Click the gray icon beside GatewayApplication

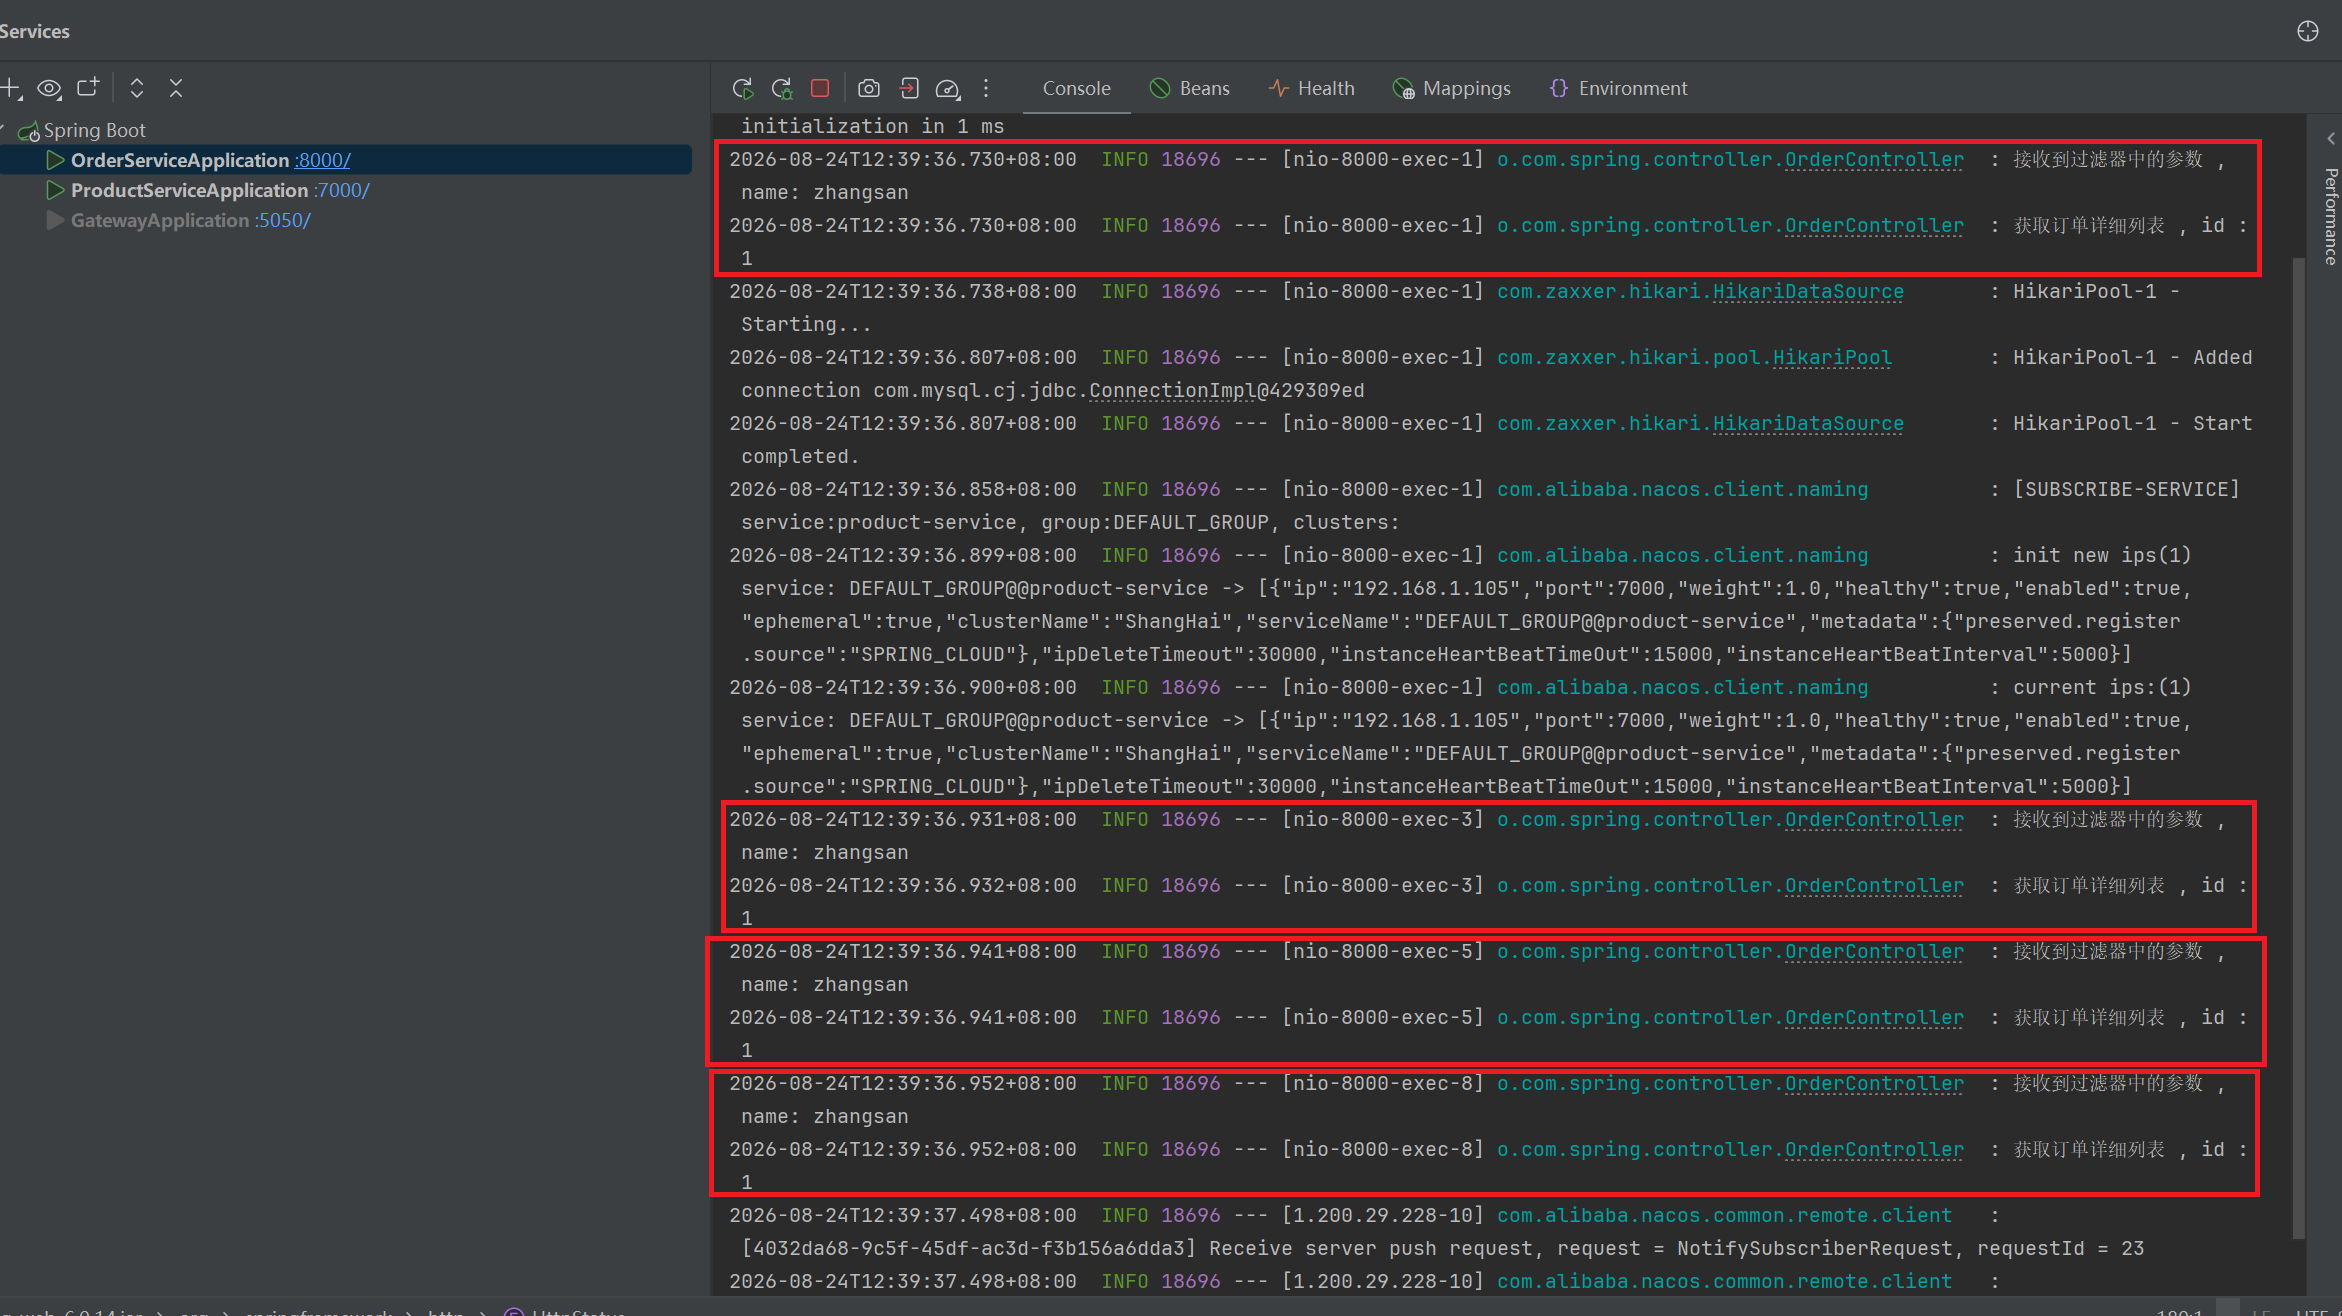click(56, 220)
